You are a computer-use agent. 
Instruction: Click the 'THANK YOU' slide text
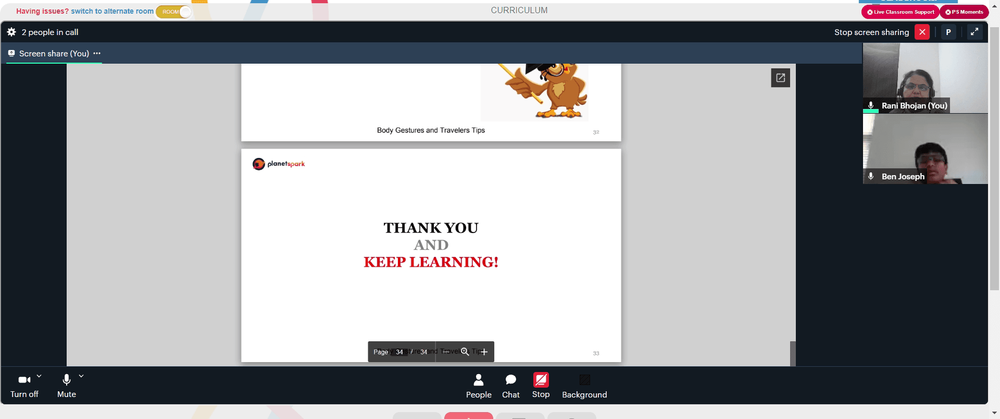click(430, 228)
